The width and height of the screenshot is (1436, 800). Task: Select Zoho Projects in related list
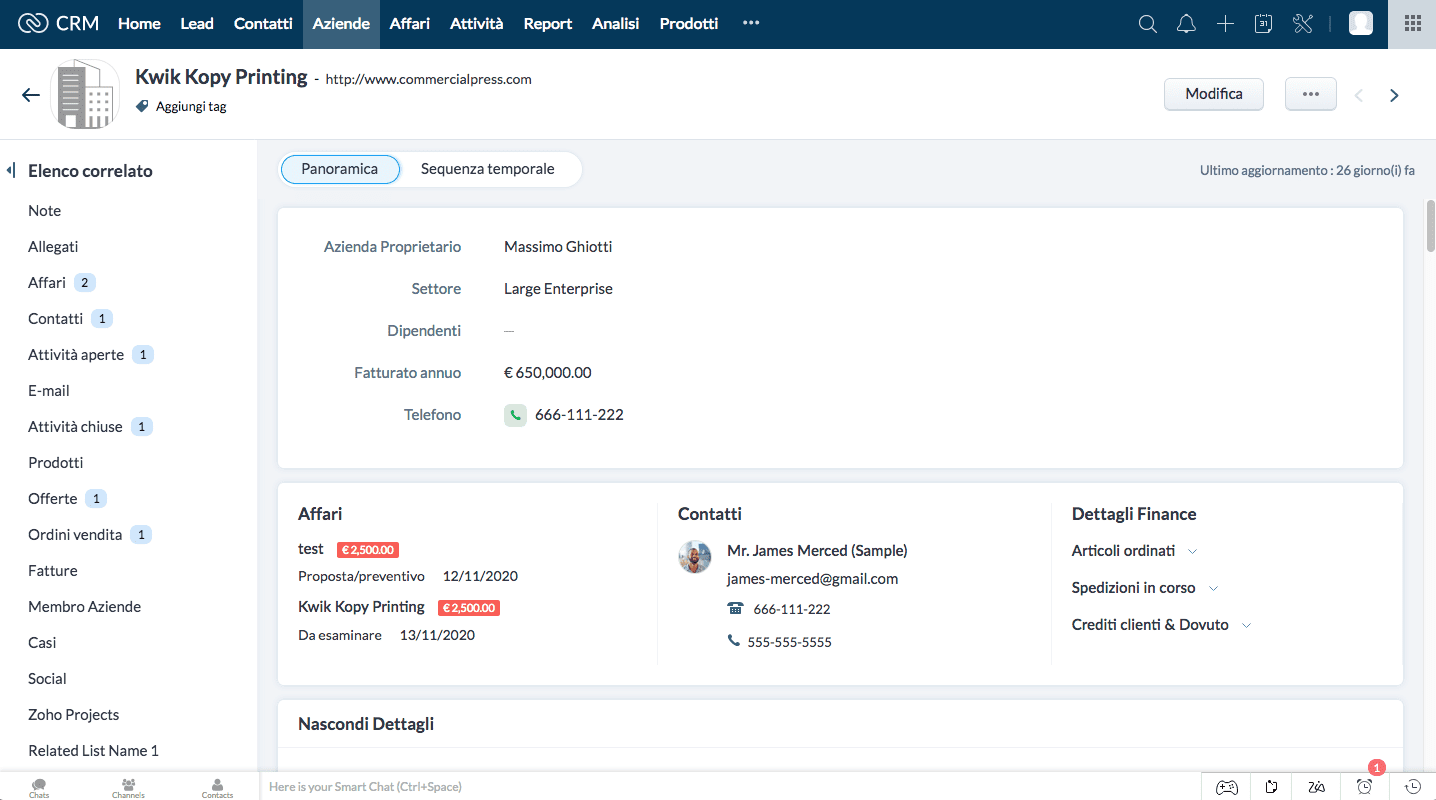click(74, 715)
